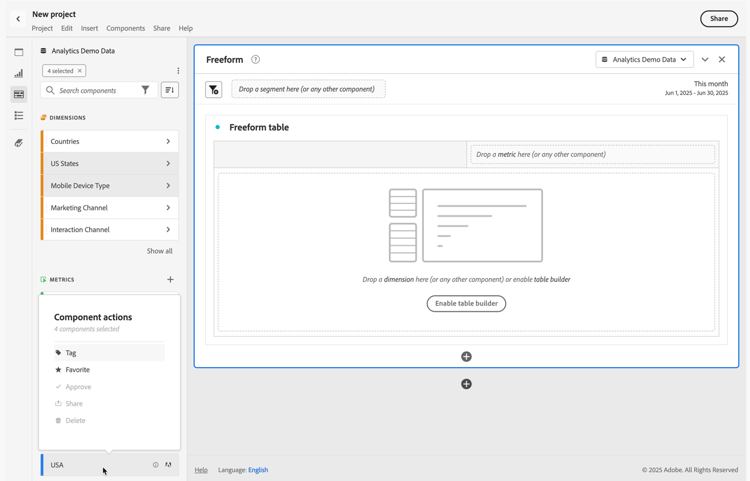
Task: Click the trash icon beside Delete
Action: [58, 420]
